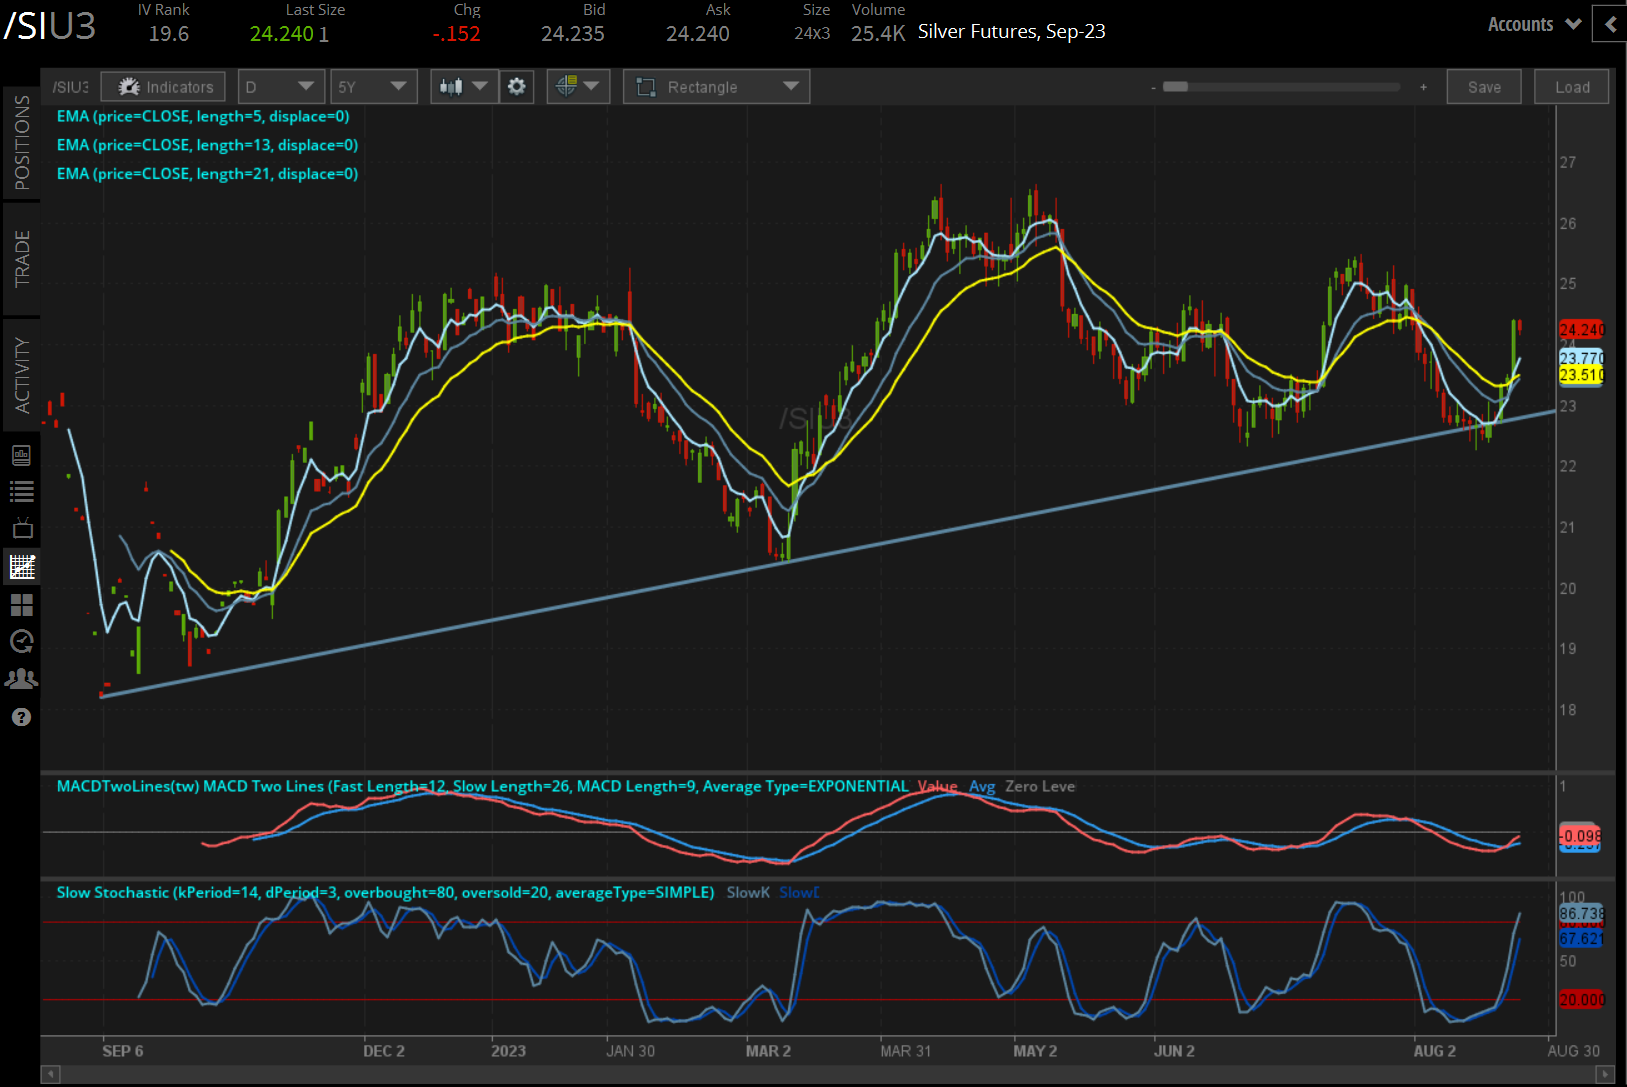Open the Rectangle drawing tool dropdown

pos(716,87)
